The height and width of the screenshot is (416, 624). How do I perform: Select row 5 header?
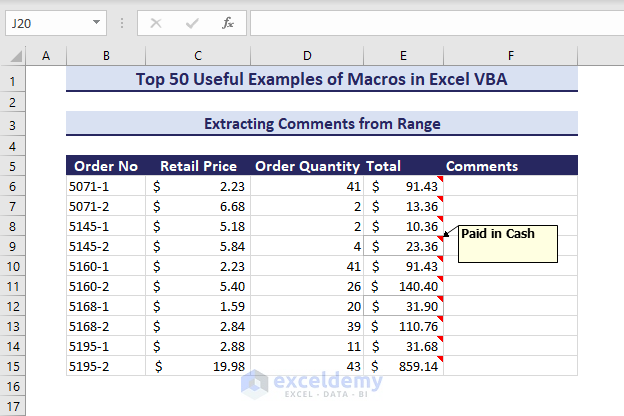[x=13, y=166]
